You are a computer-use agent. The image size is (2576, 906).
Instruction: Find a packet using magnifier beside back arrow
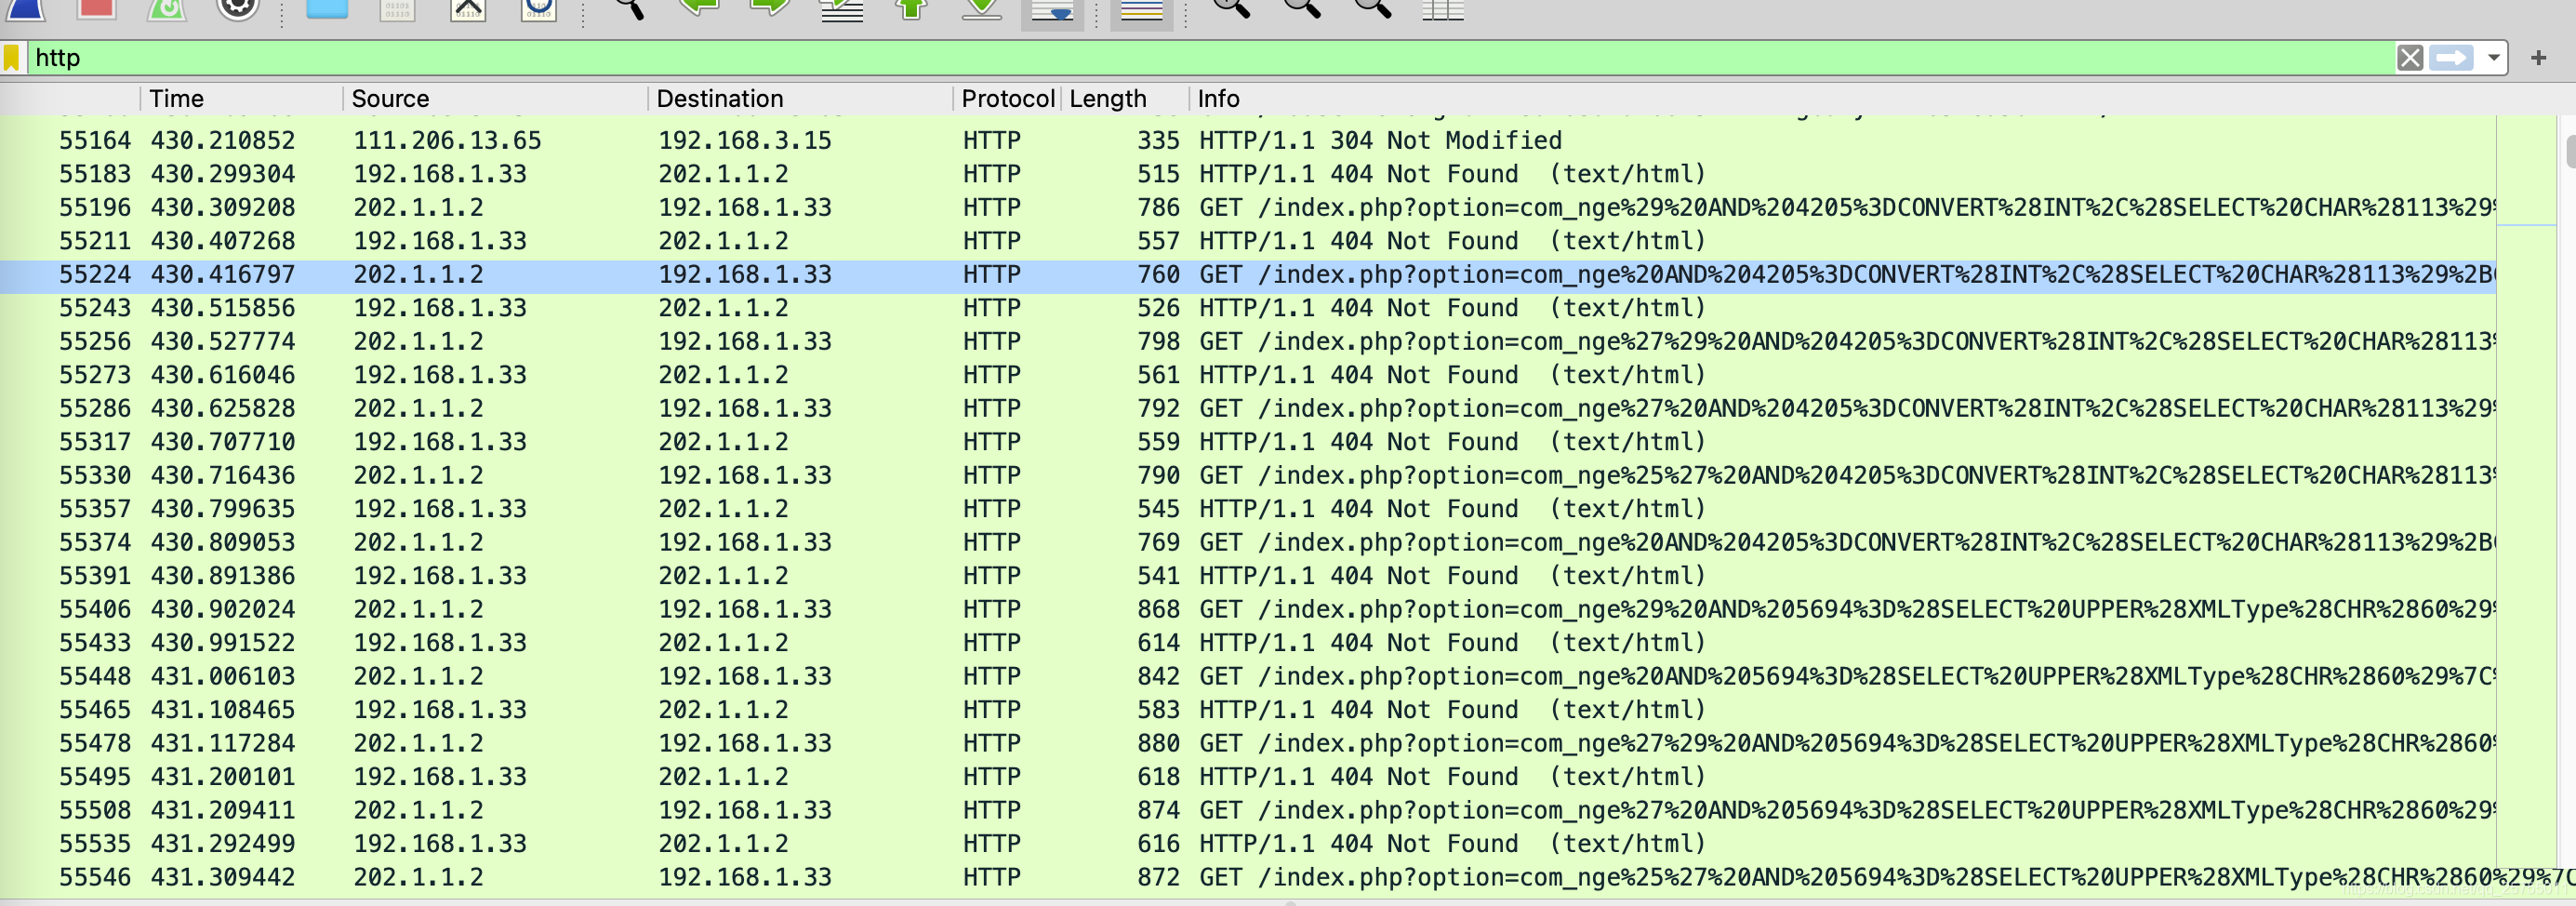tap(629, 8)
